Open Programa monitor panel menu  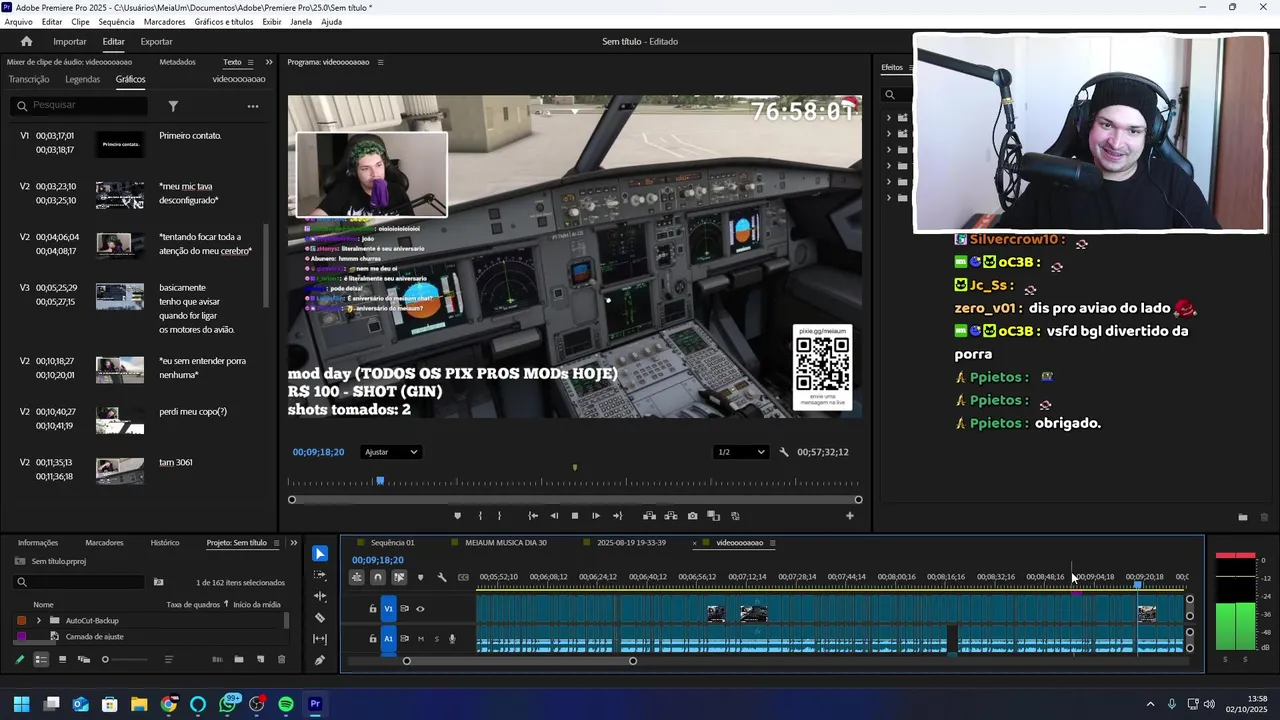point(380,62)
